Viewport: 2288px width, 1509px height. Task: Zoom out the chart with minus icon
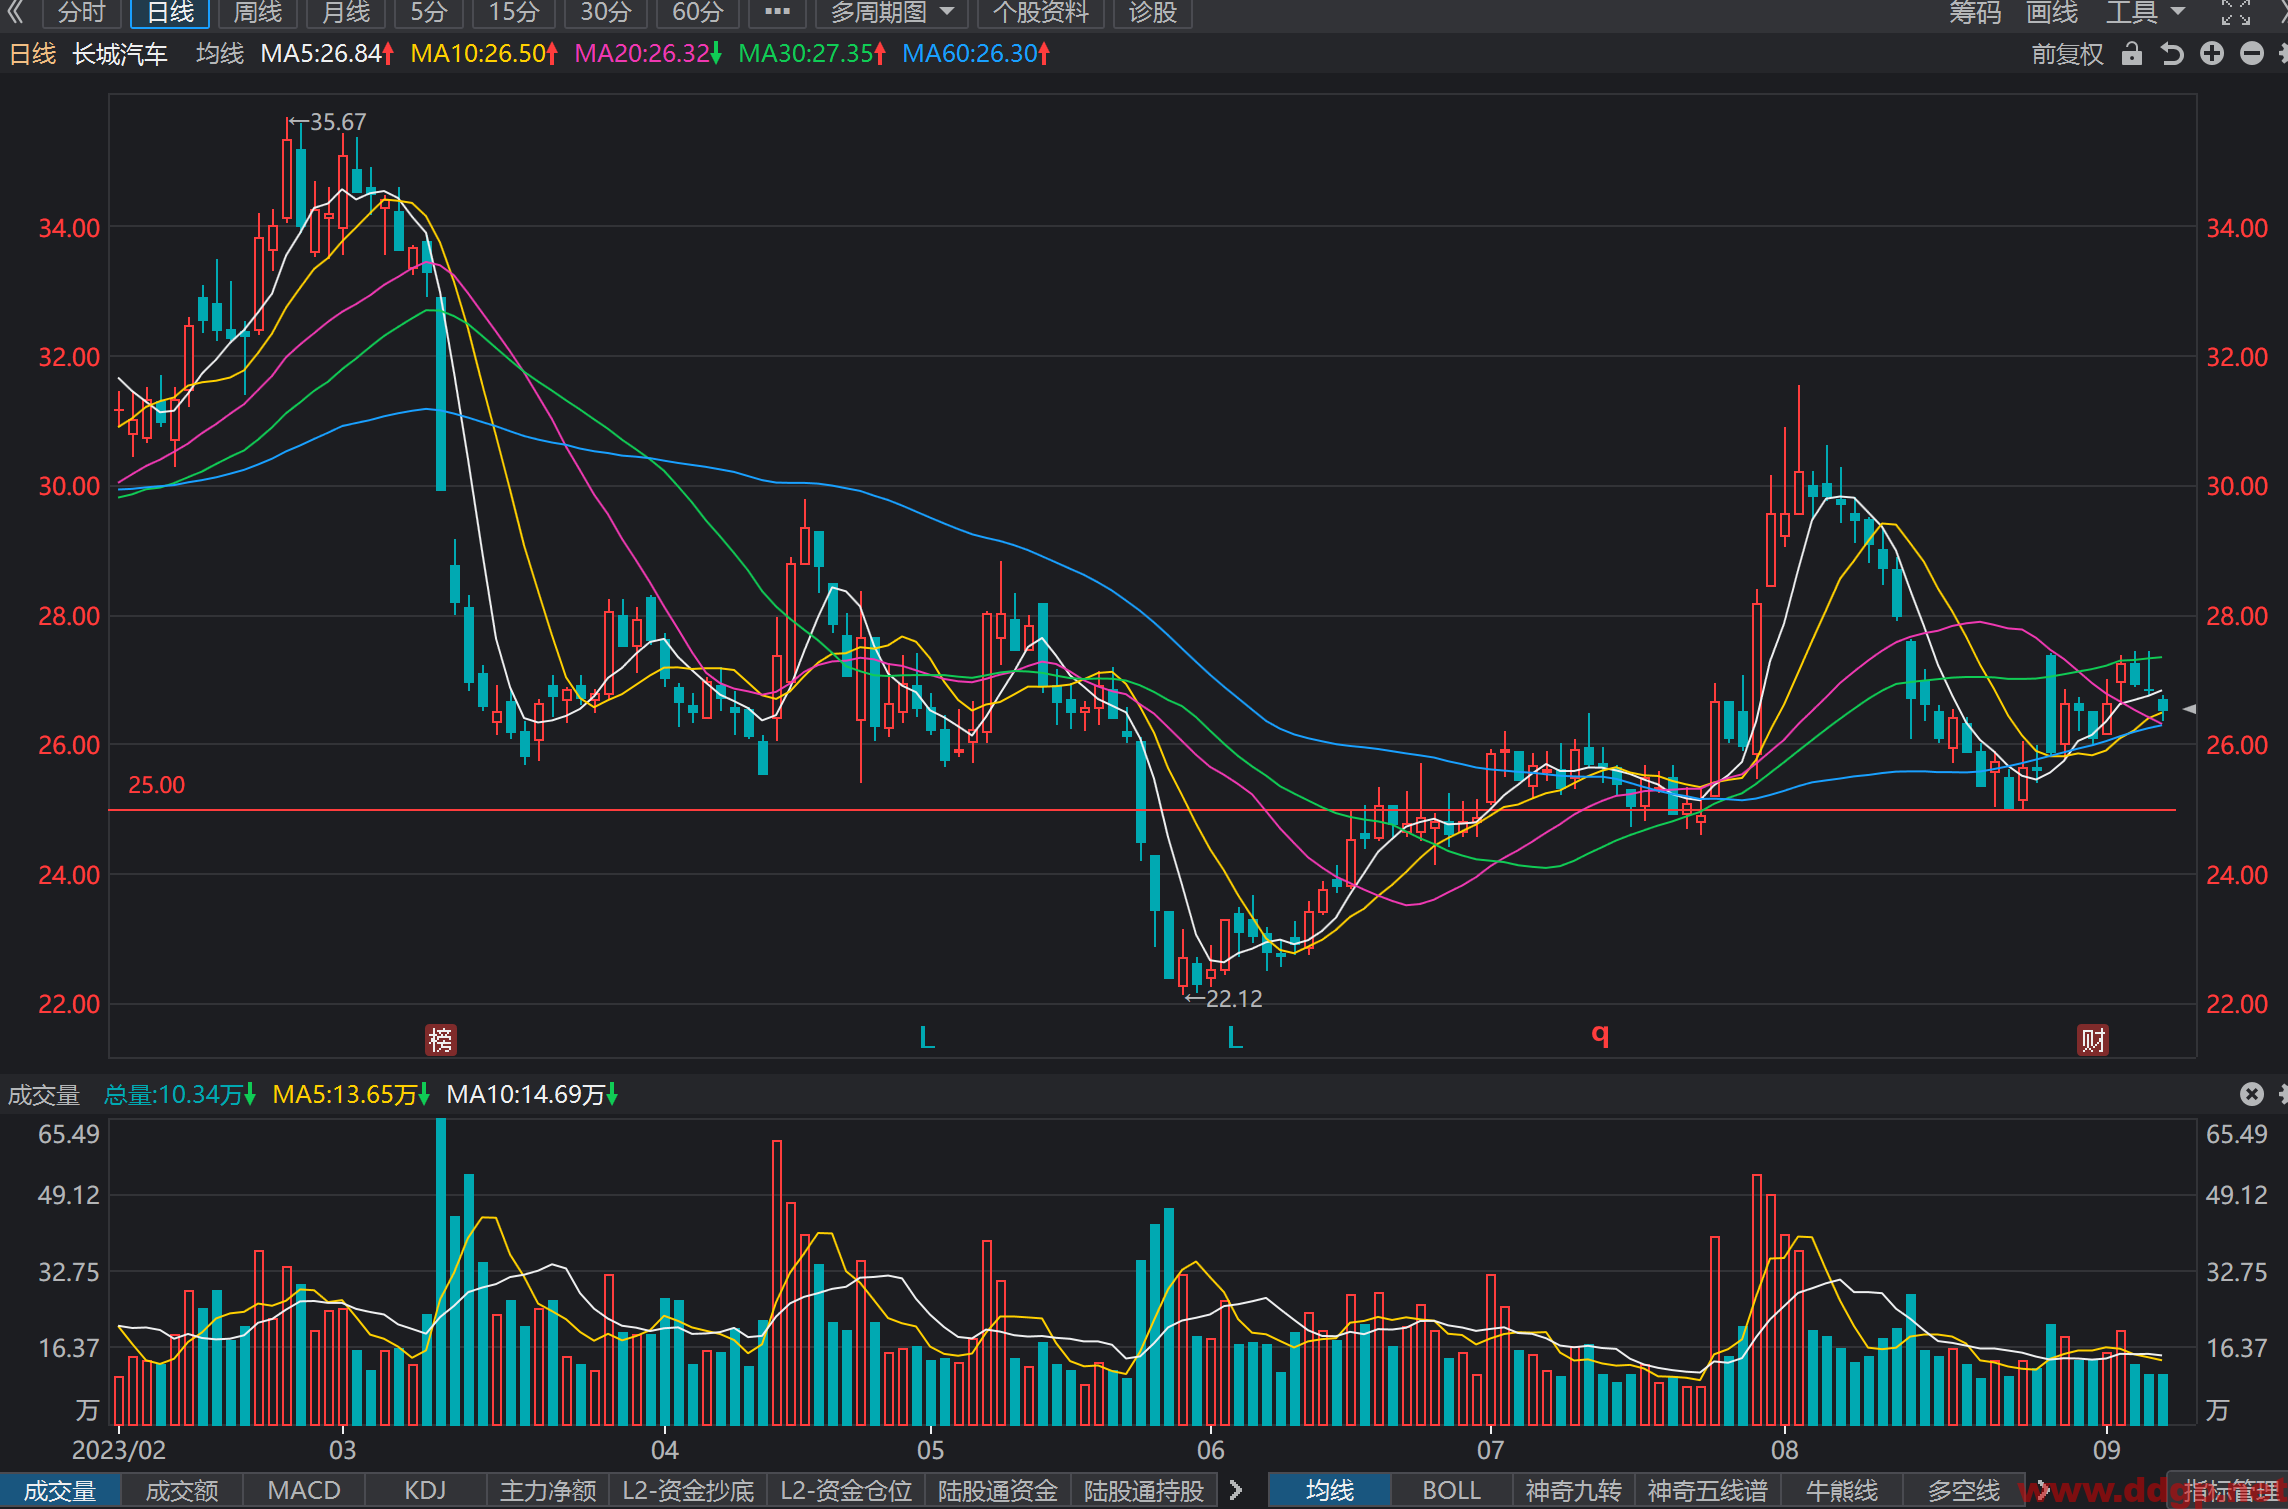pos(2252,54)
